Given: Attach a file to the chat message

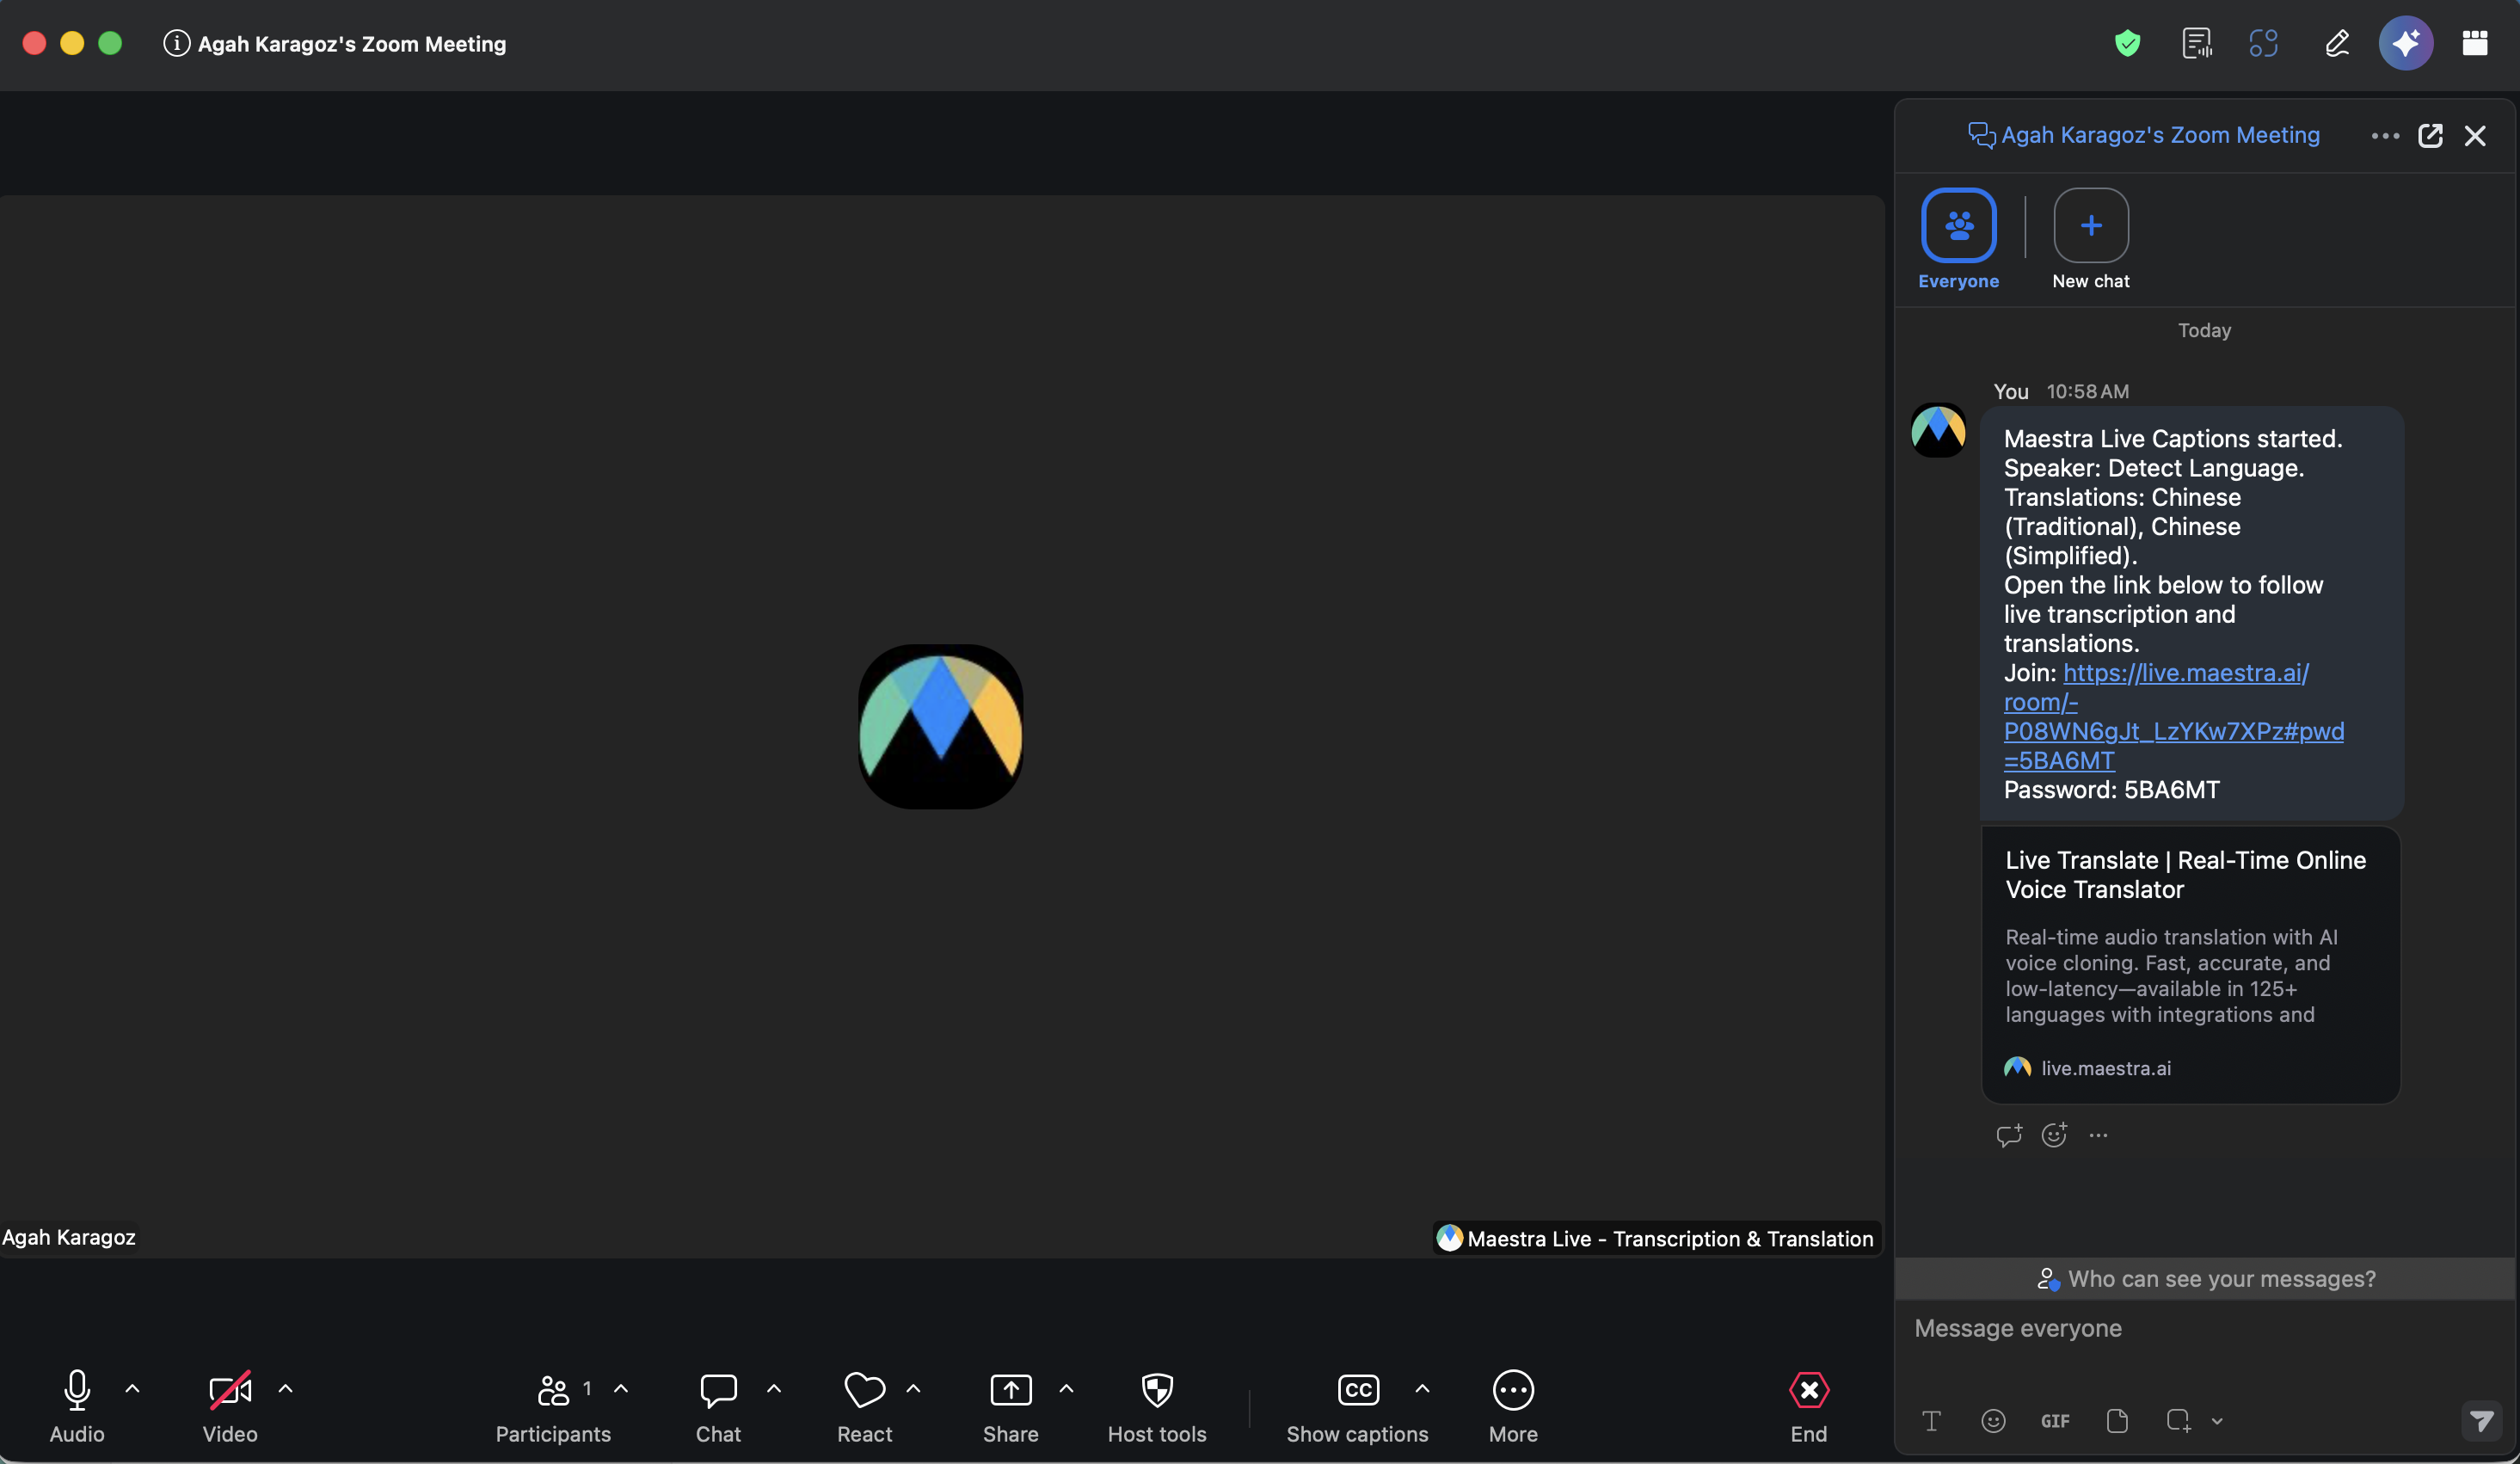Looking at the screenshot, I should (x=2116, y=1420).
